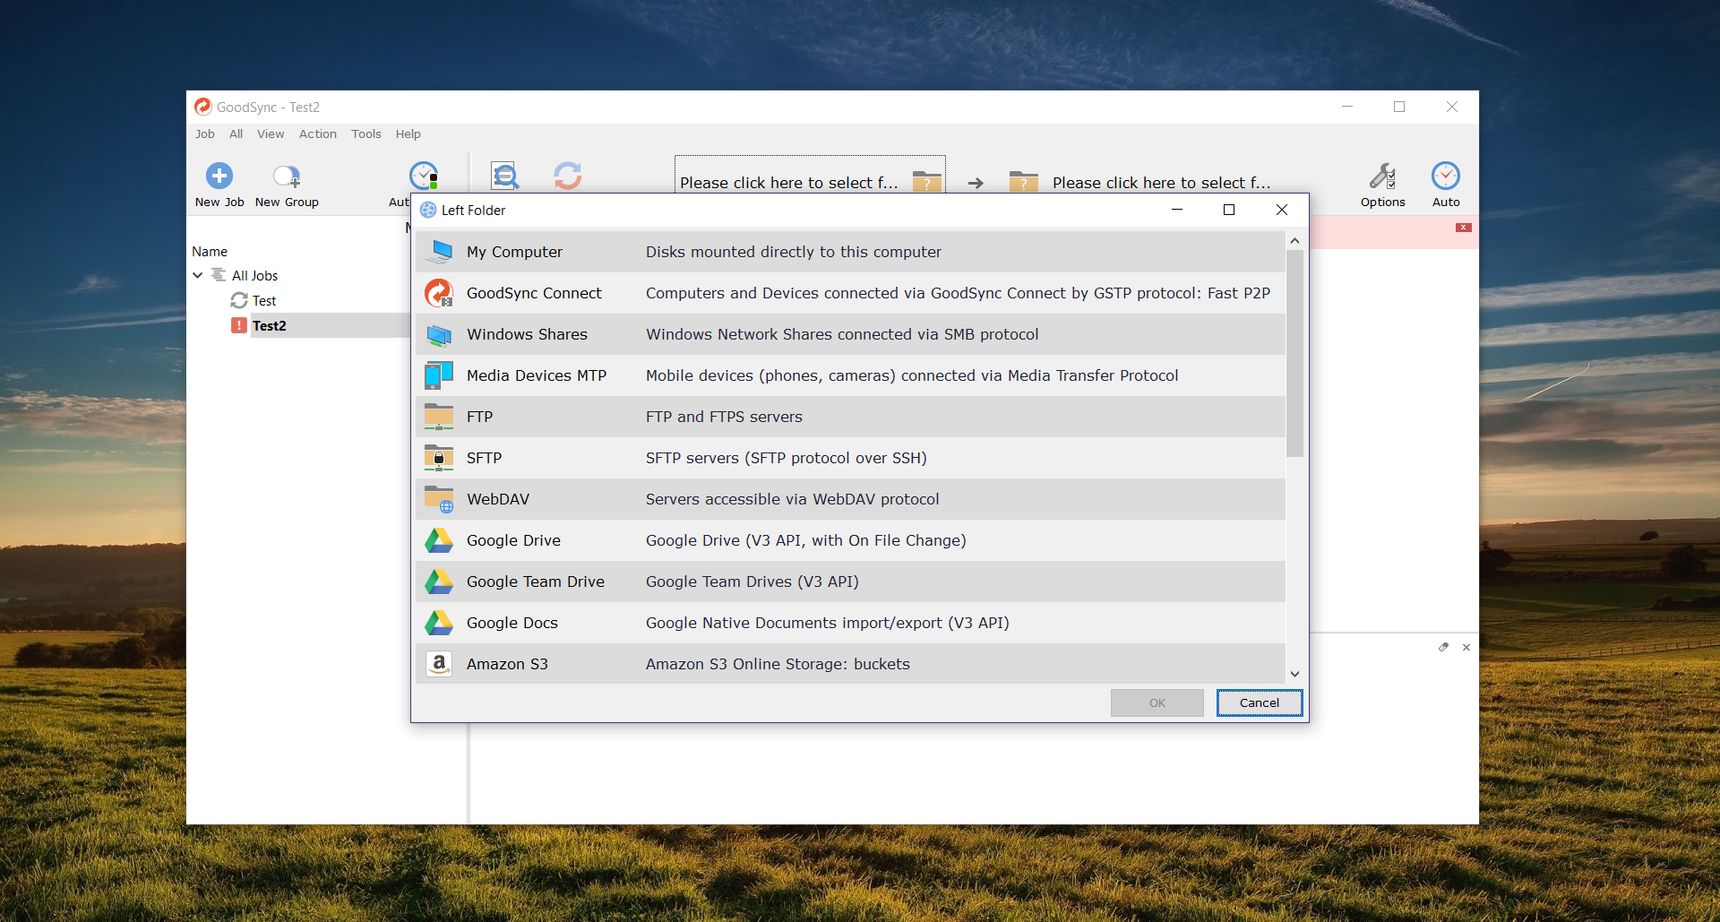This screenshot has height=922, width=1720.
Task: Click the left 'Please click here to select' field
Action: coord(789,182)
